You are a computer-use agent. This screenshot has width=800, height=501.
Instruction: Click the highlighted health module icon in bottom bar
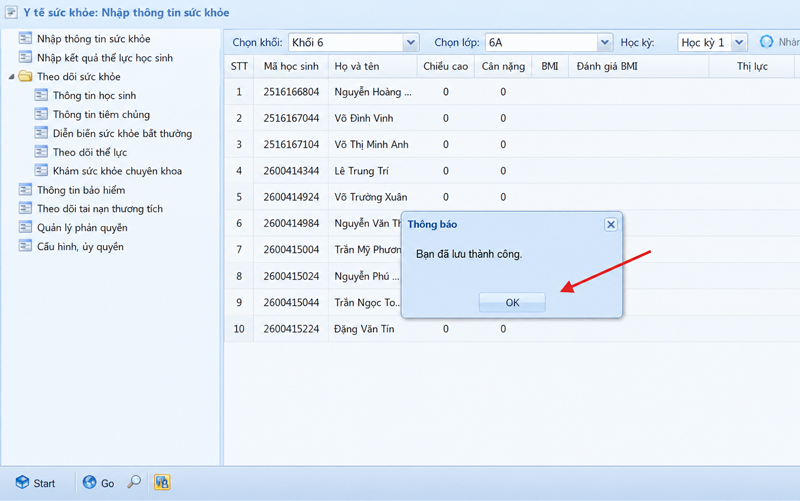pos(162,482)
